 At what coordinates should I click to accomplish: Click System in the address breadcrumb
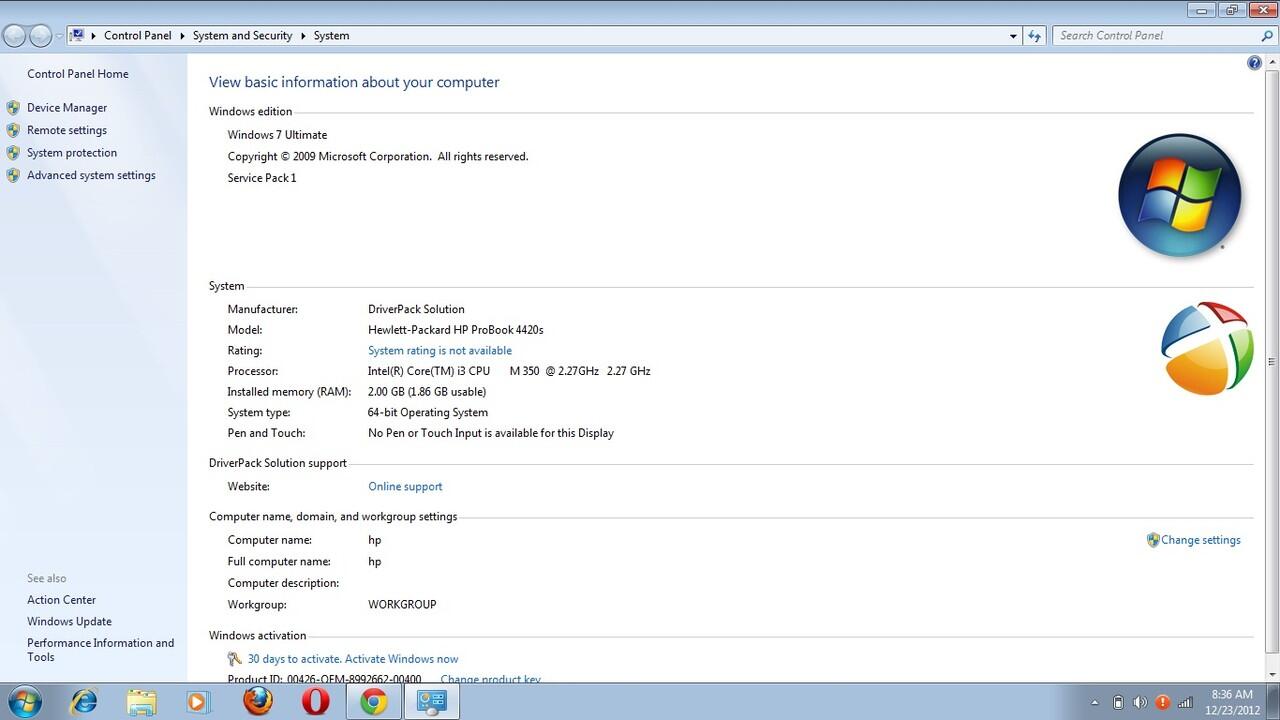[331, 36]
